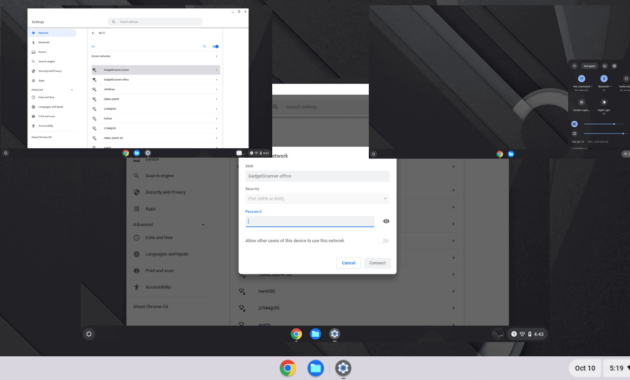Collapse the Advanced section in the small Settings window
This screenshot has width=630, height=380.
pos(72,90)
